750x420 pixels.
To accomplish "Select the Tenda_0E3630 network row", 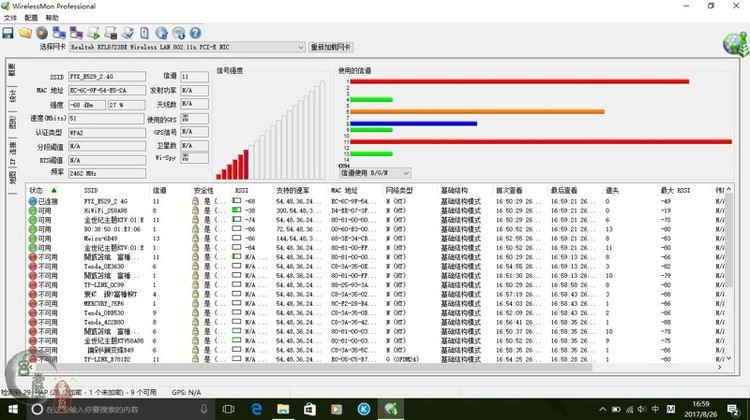I will point(377,266).
